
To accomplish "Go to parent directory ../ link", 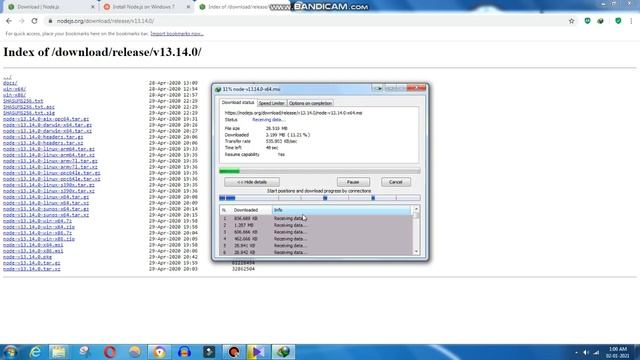I will pos(7,77).
